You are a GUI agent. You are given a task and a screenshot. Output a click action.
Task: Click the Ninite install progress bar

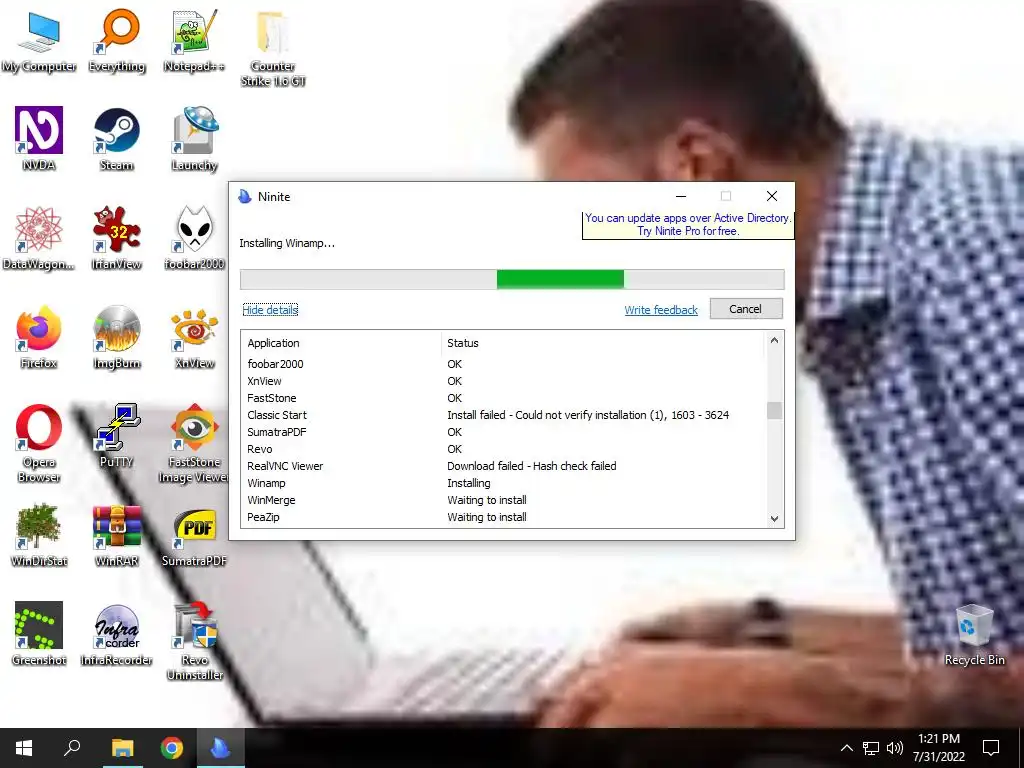click(x=512, y=280)
